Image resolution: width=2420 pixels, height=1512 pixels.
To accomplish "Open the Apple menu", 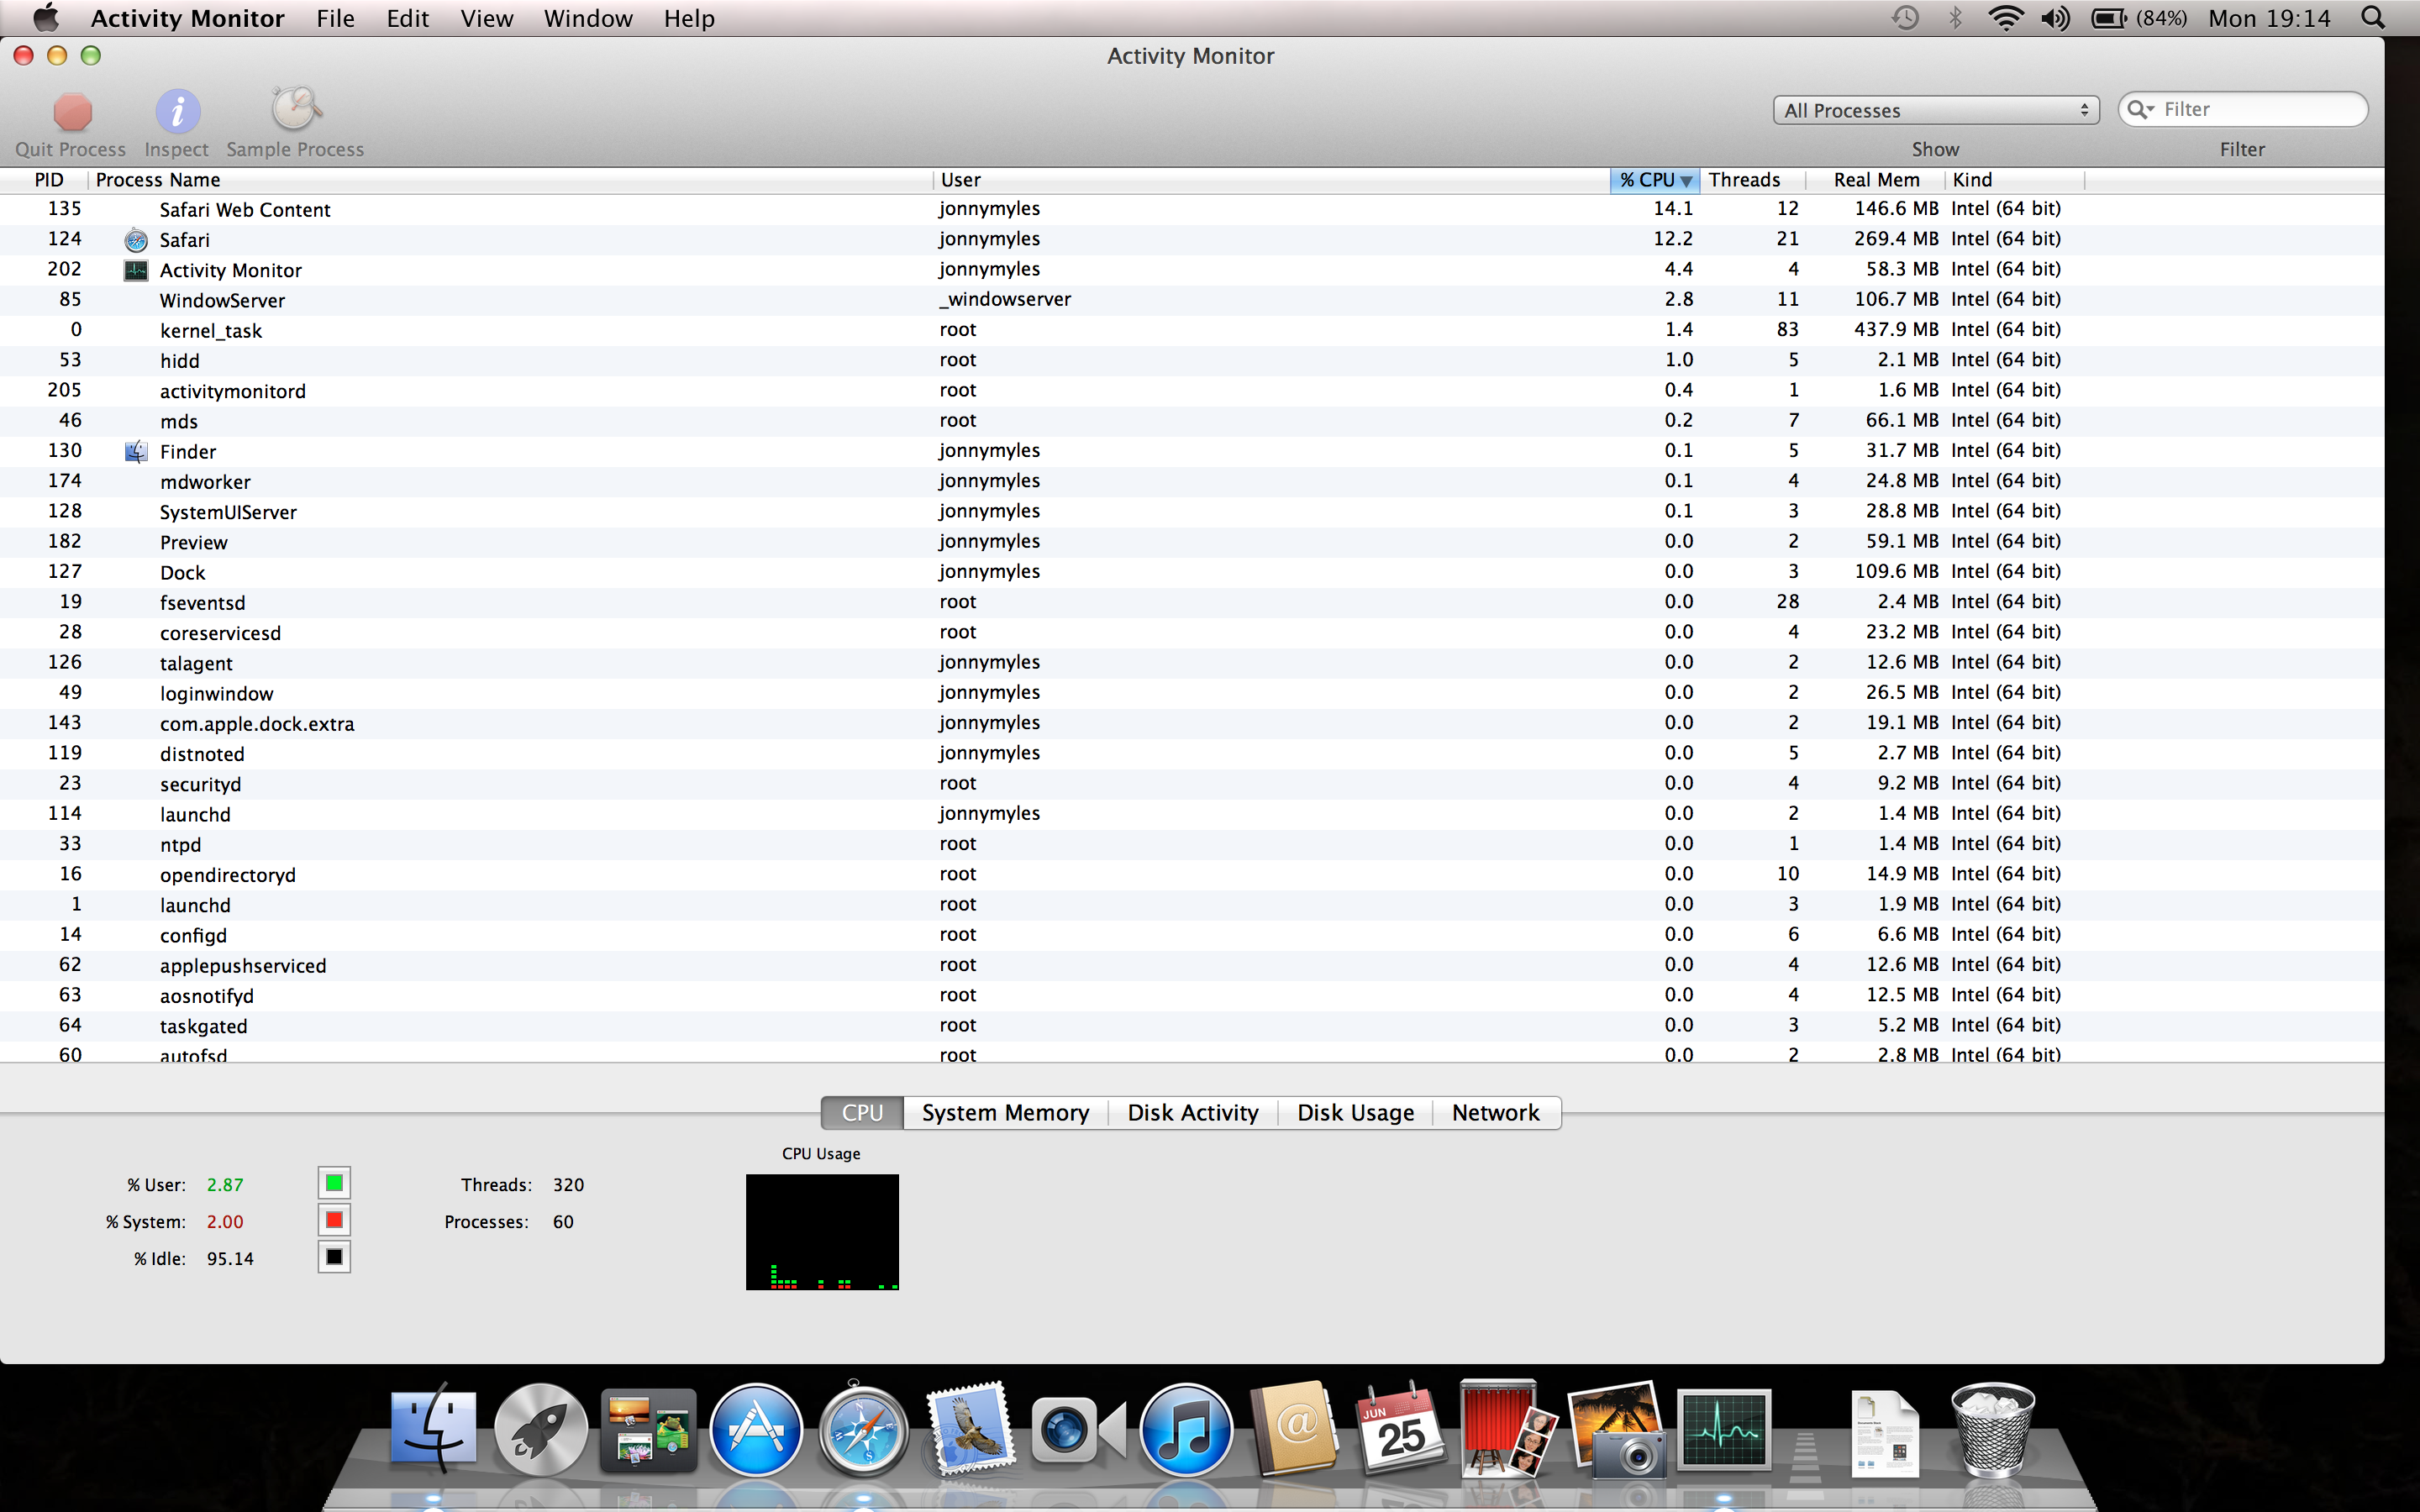I will click(46, 18).
